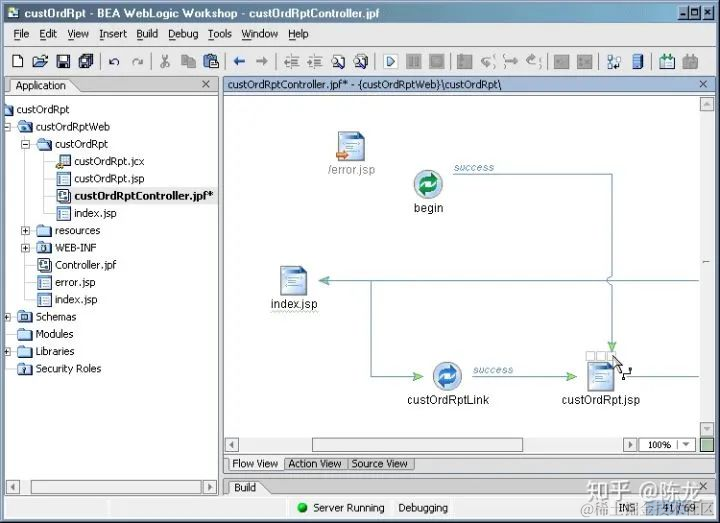
Task: Expand the Libraries node
Action: [7, 352]
